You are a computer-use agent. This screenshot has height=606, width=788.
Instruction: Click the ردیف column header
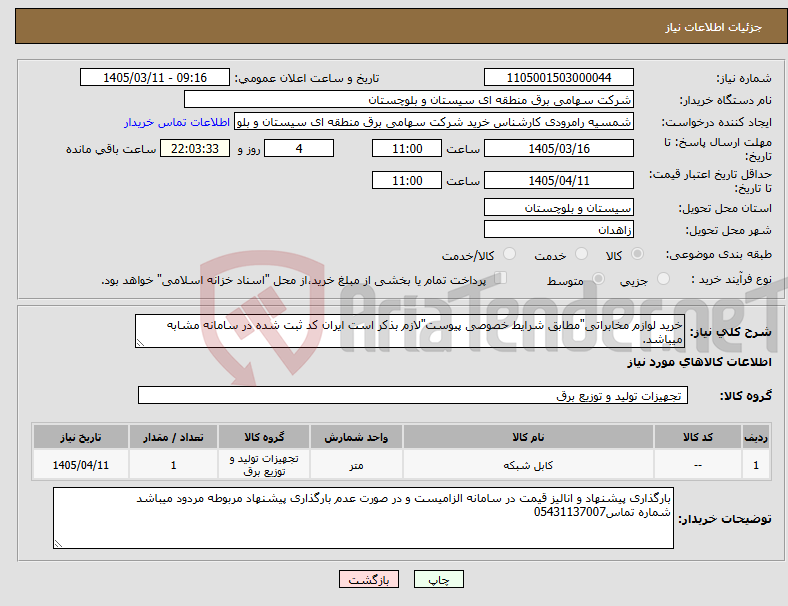756,437
